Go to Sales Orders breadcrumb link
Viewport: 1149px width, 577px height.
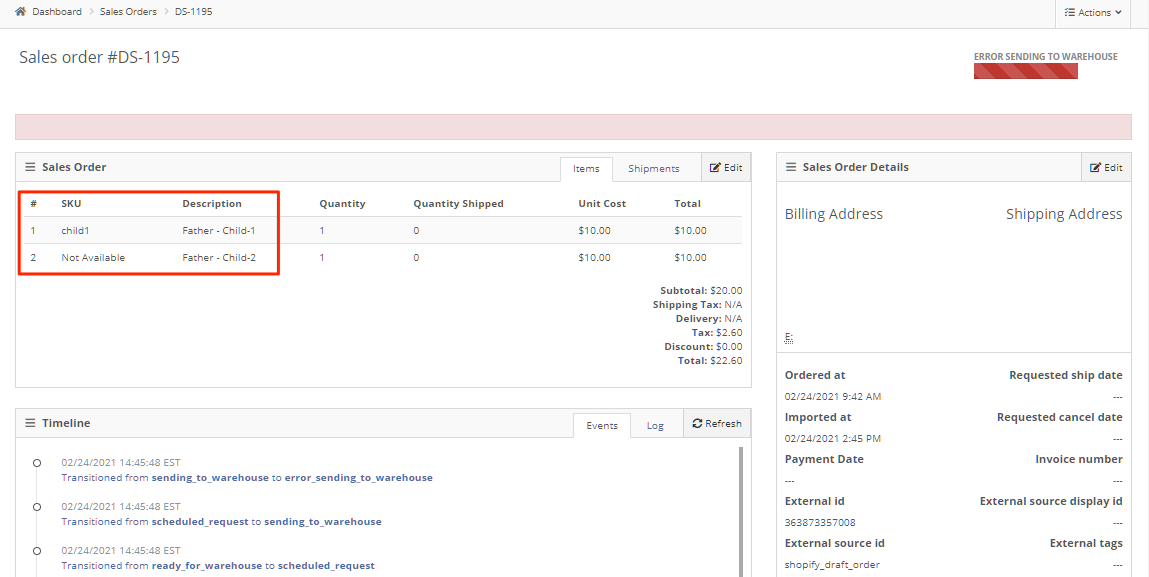click(x=128, y=12)
